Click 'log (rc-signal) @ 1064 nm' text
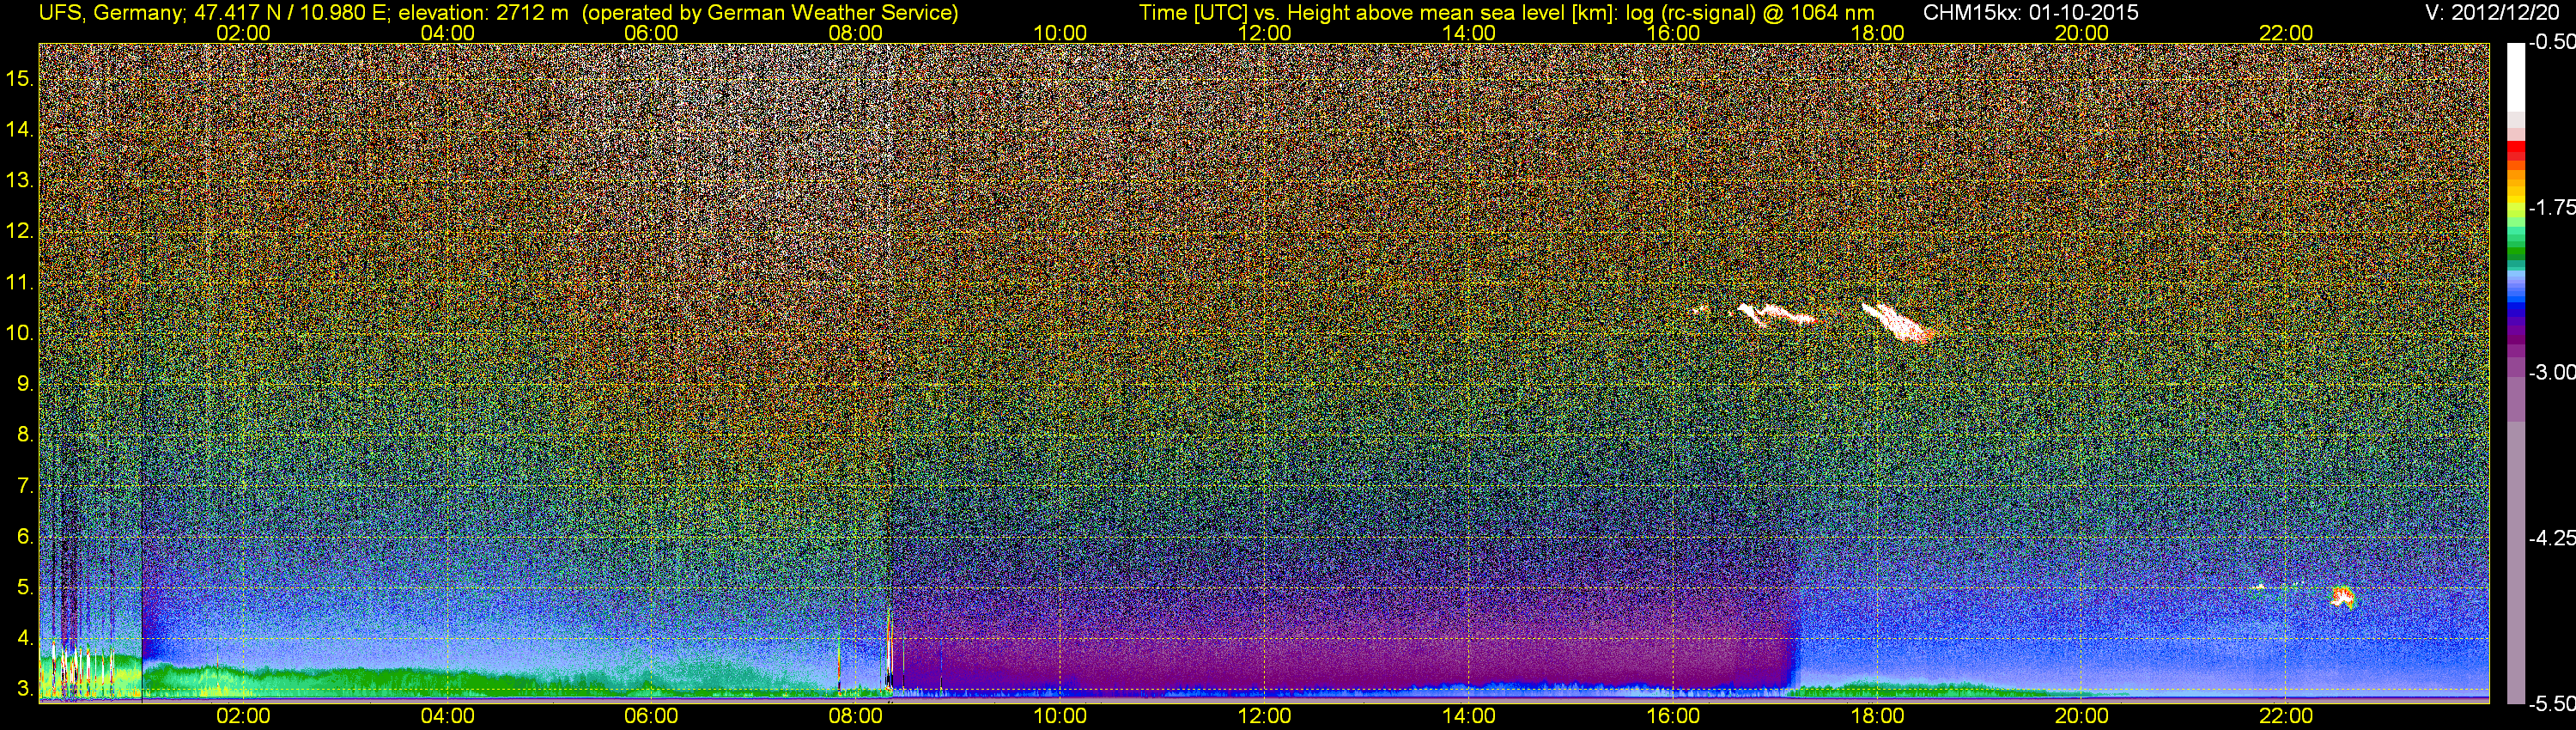This screenshot has width=2576, height=730. tap(1750, 13)
